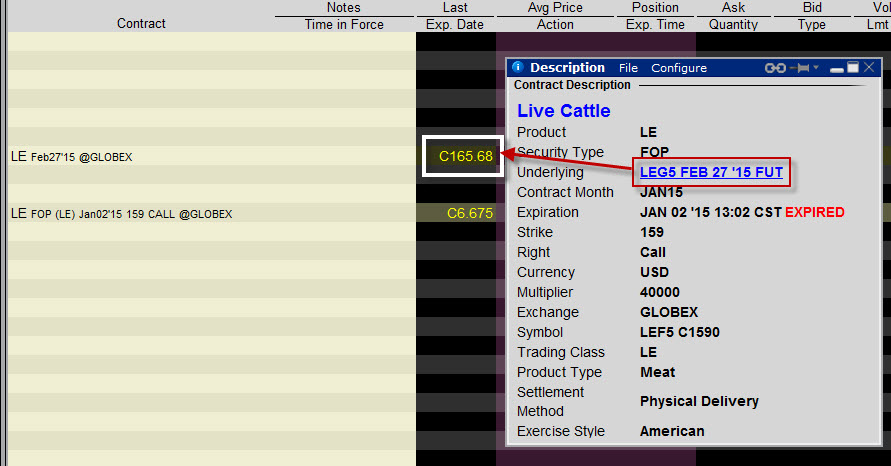The width and height of the screenshot is (891, 466).
Task: Click the Last column header
Action: 455,7
